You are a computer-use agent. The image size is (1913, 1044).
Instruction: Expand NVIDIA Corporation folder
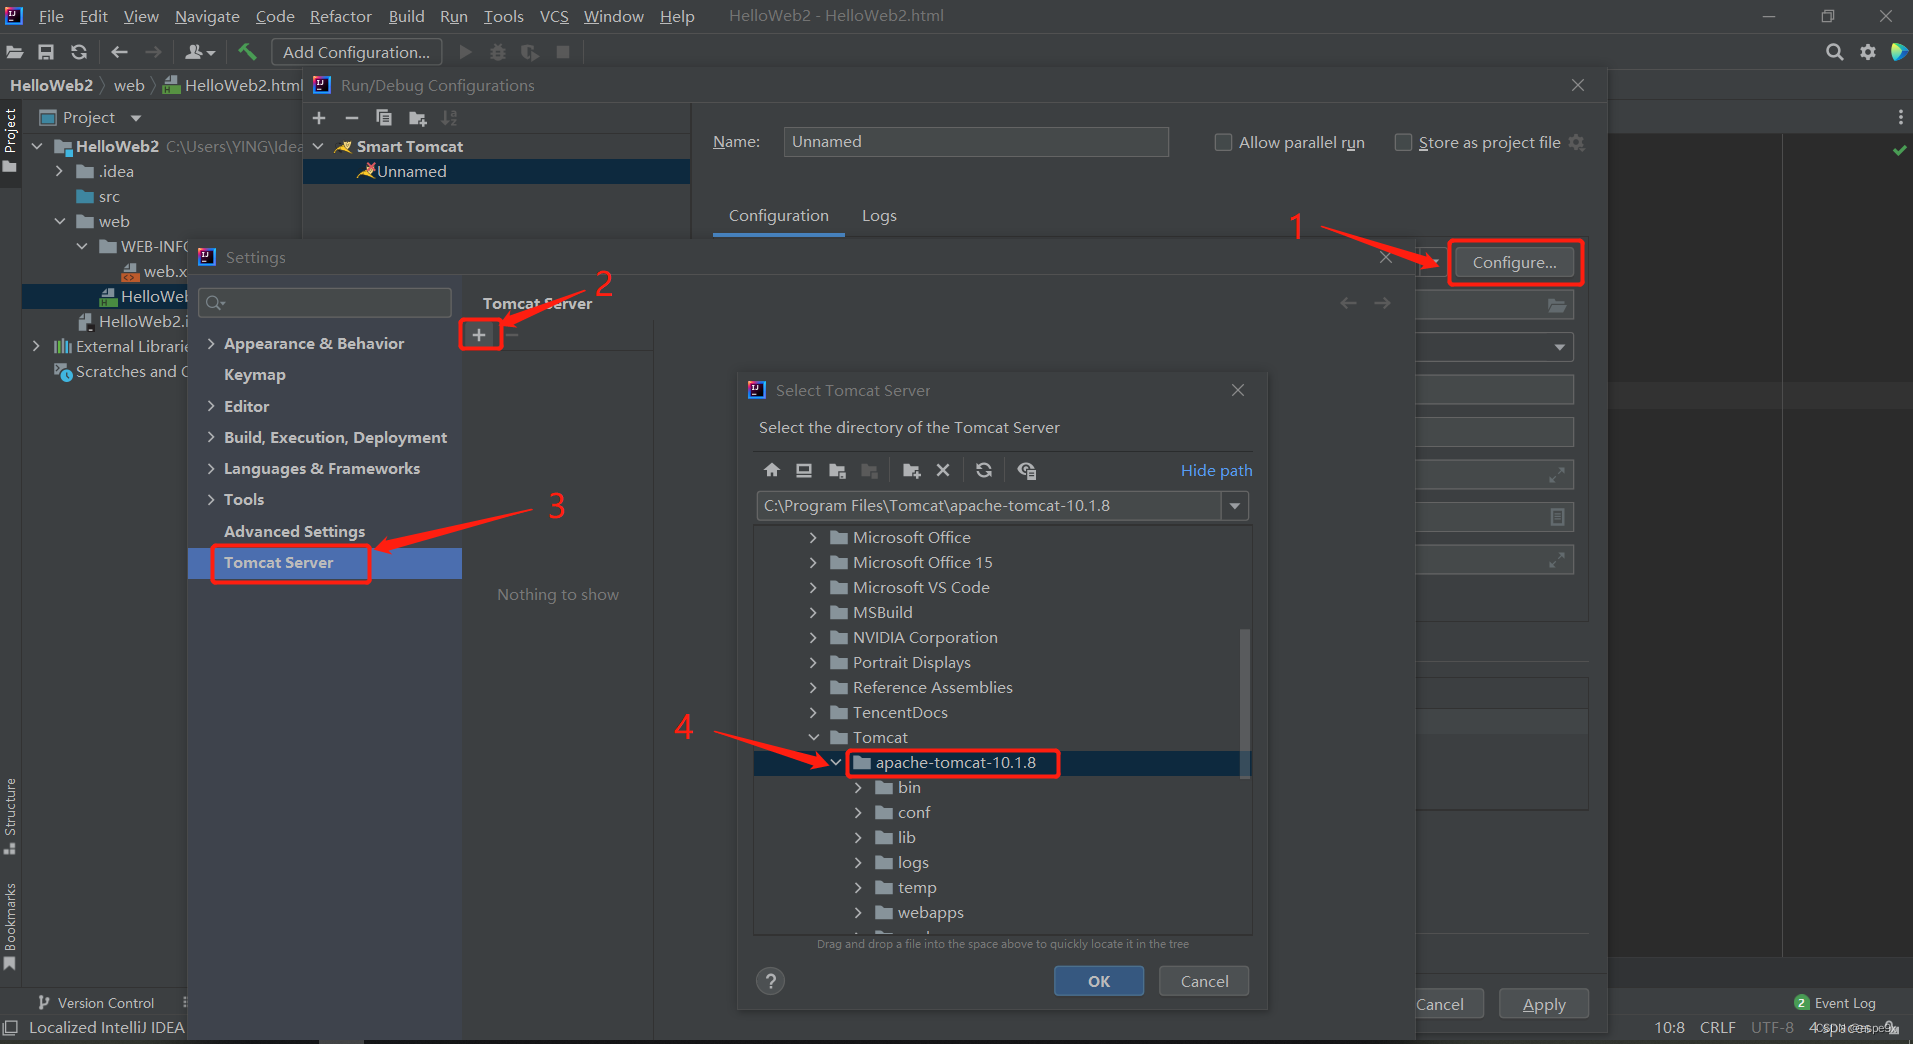pyautogui.click(x=813, y=638)
